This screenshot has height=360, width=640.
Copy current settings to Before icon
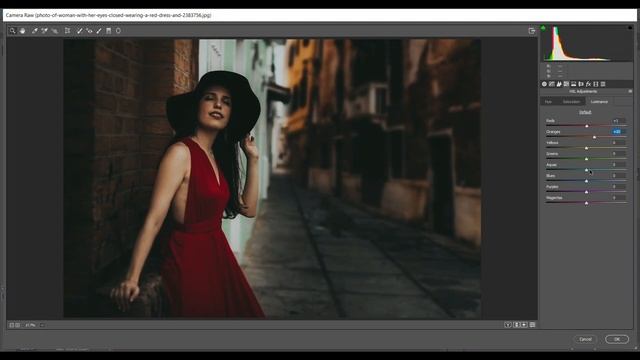pyautogui.click(x=524, y=325)
